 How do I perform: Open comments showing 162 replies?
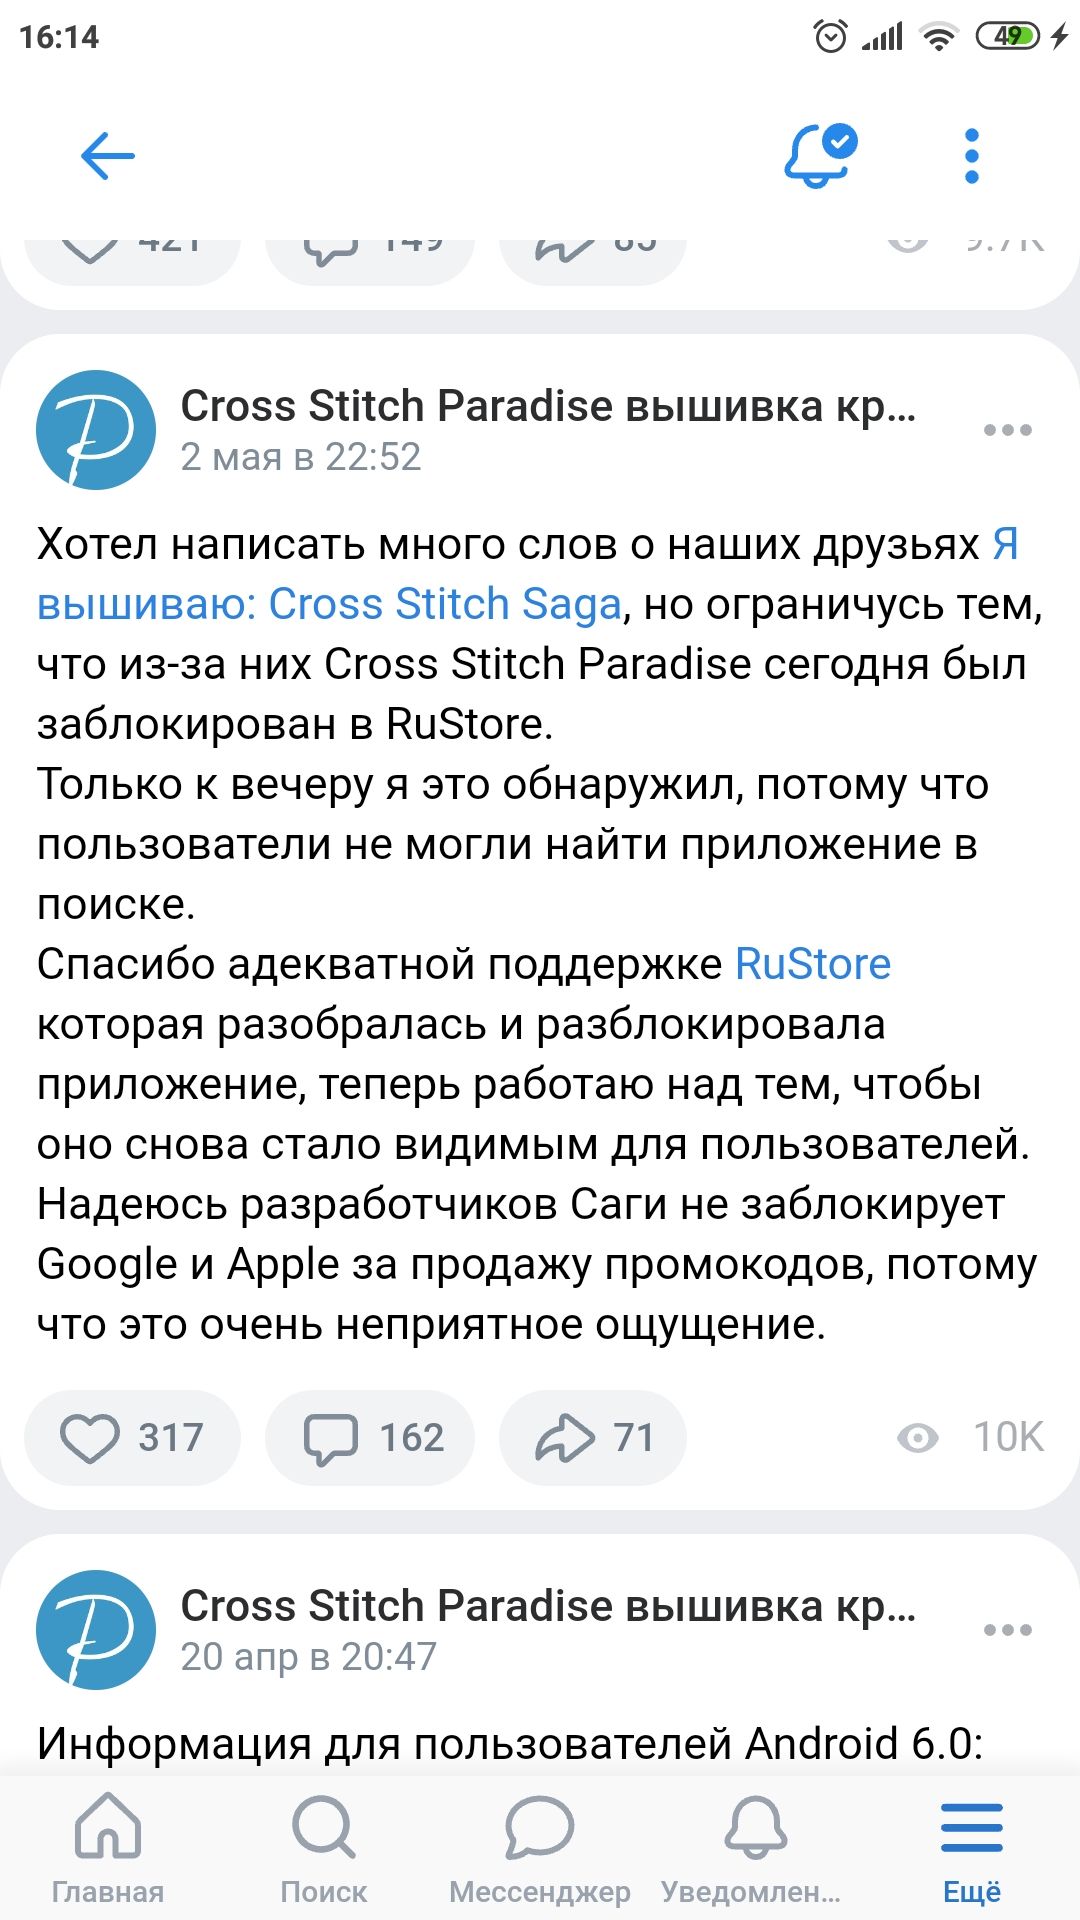[370, 1438]
